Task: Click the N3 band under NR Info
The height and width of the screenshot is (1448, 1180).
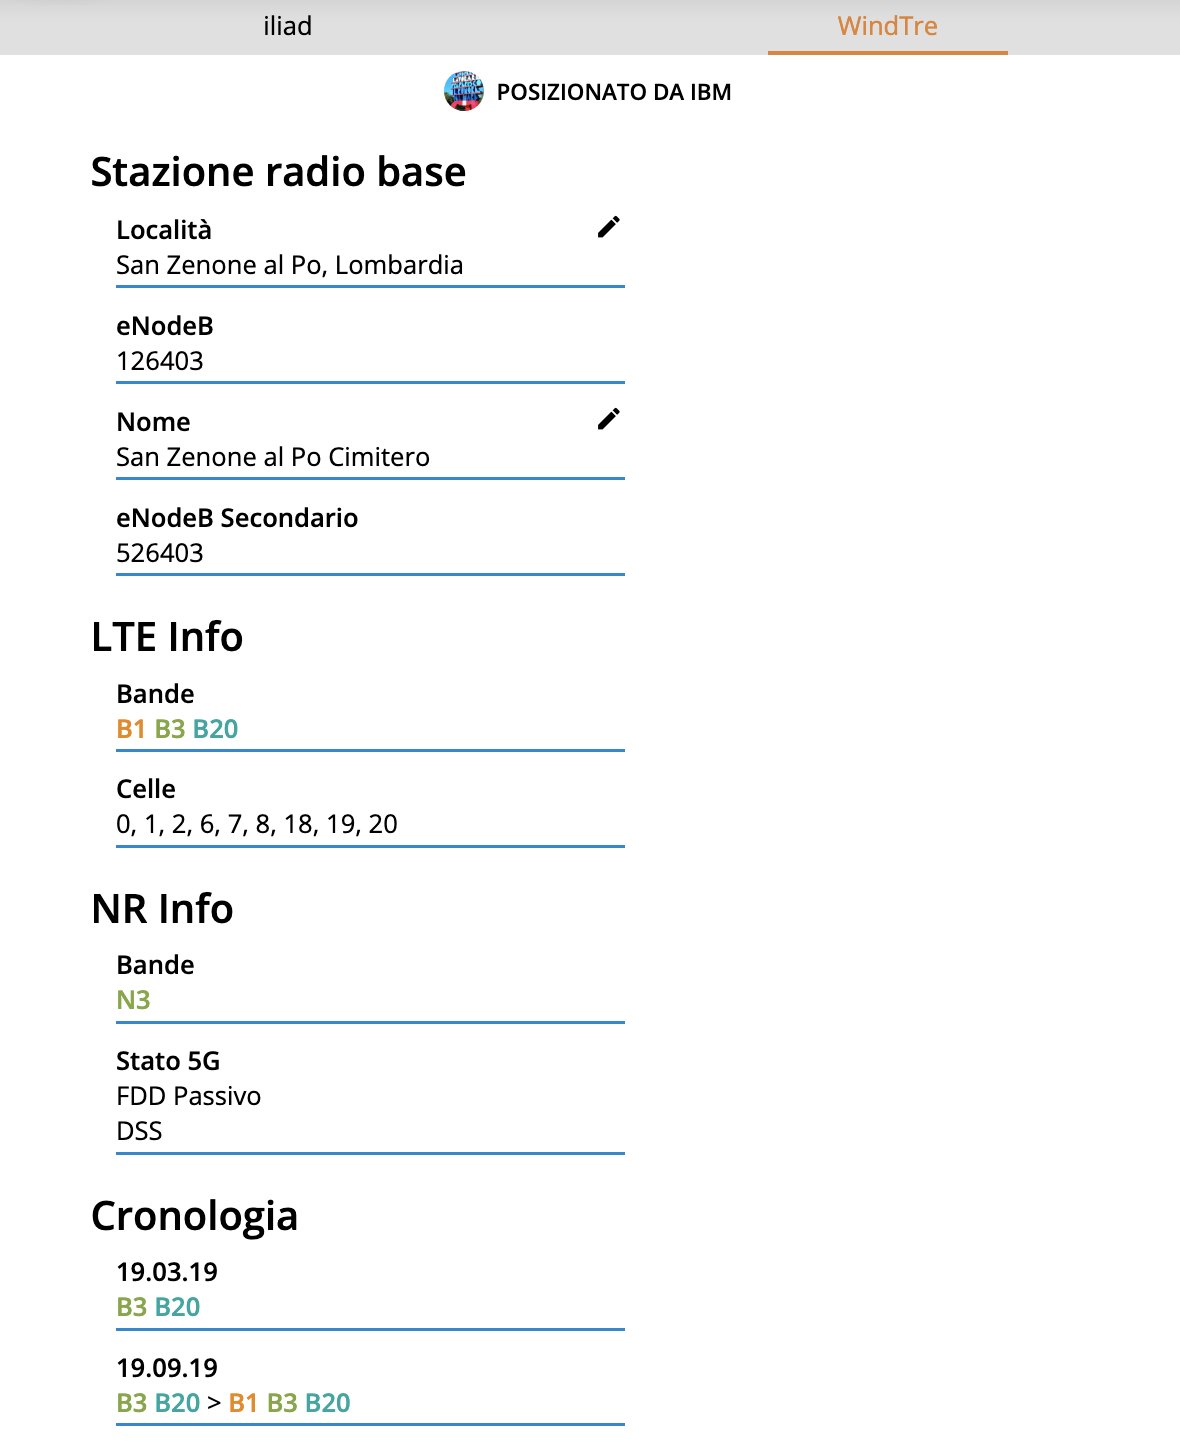Action: tap(133, 1000)
